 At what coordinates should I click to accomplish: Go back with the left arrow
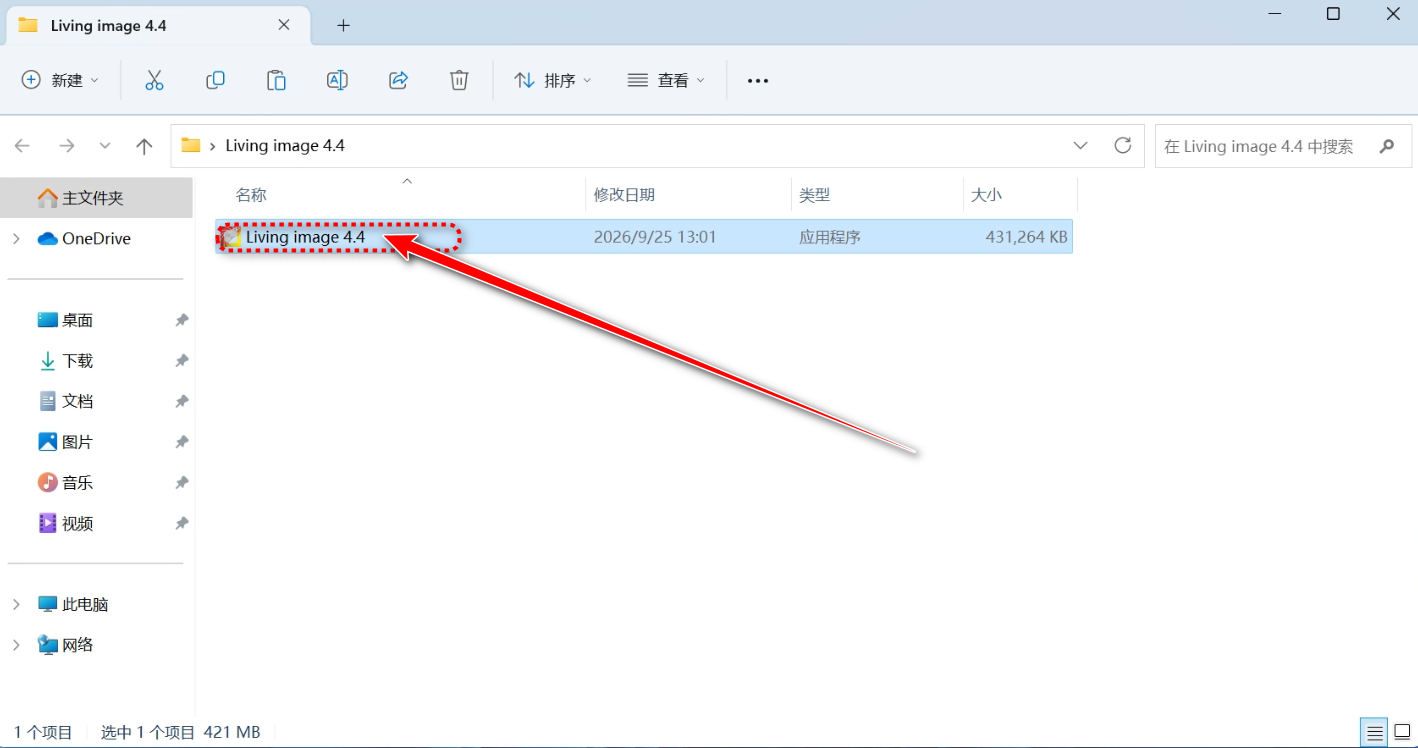pyautogui.click(x=22, y=146)
